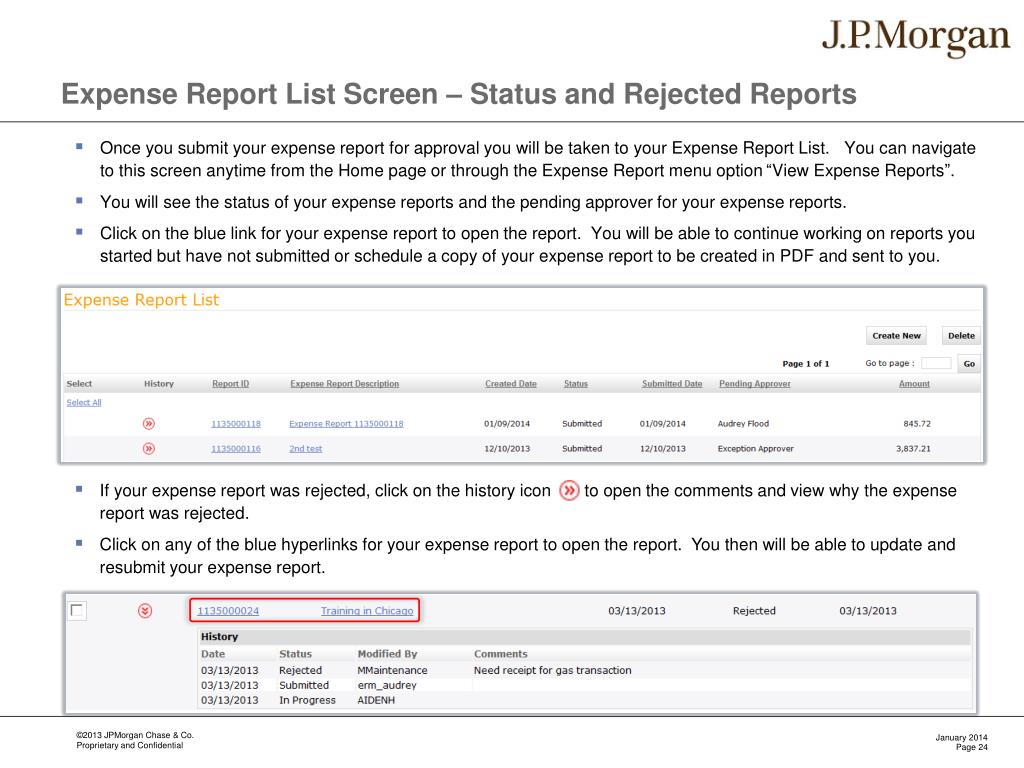Open report ID 1135000118 link

coord(235,424)
